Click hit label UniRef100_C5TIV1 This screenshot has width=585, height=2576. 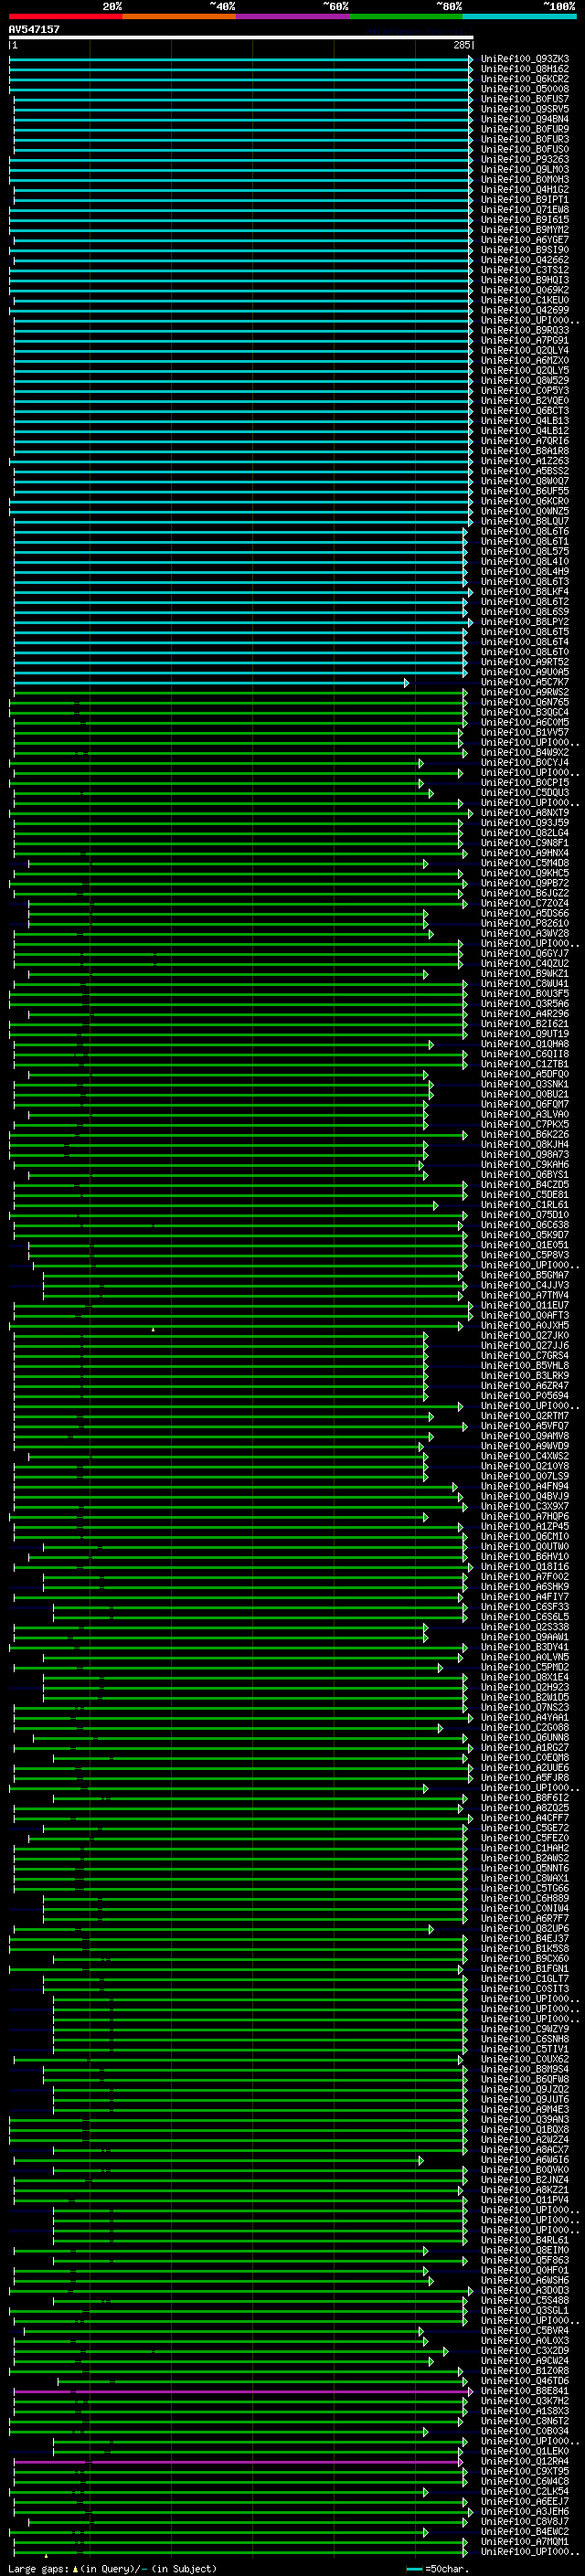coord(525,2049)
